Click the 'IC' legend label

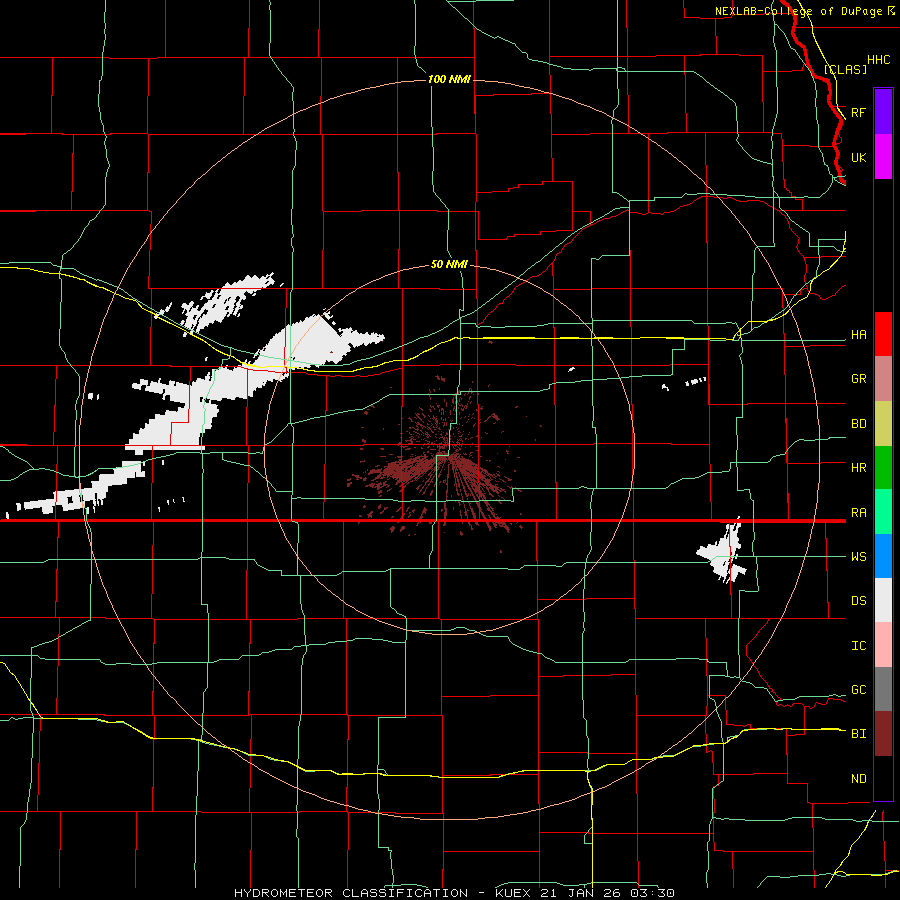(858, 646)
